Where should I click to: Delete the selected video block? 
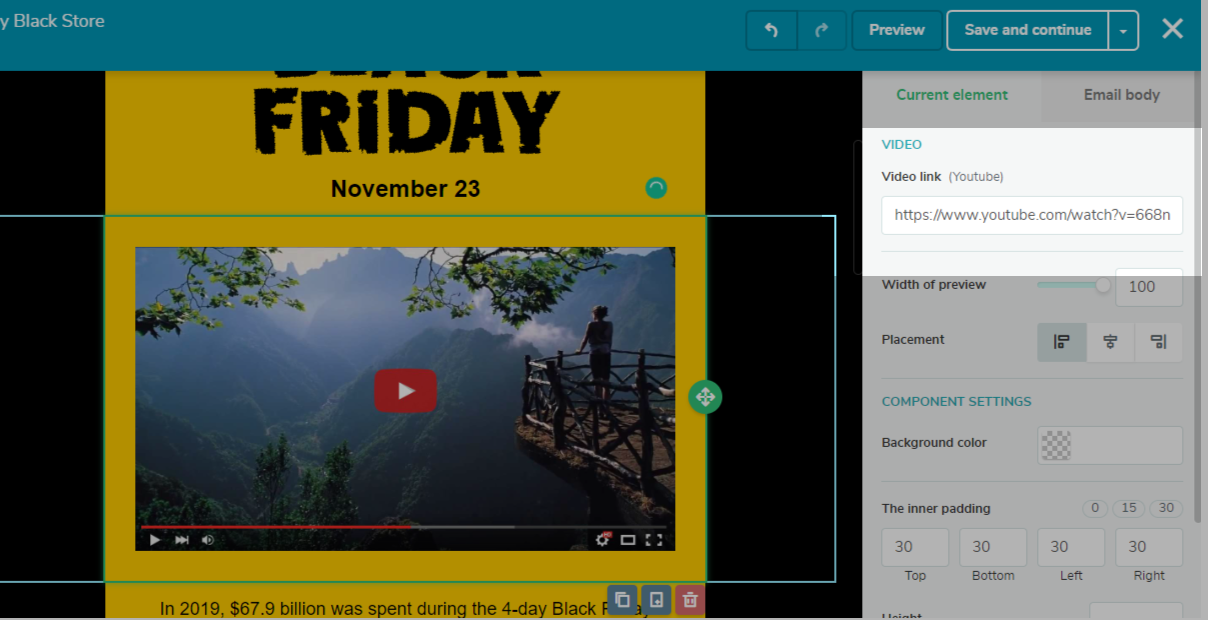click(690, 600)
